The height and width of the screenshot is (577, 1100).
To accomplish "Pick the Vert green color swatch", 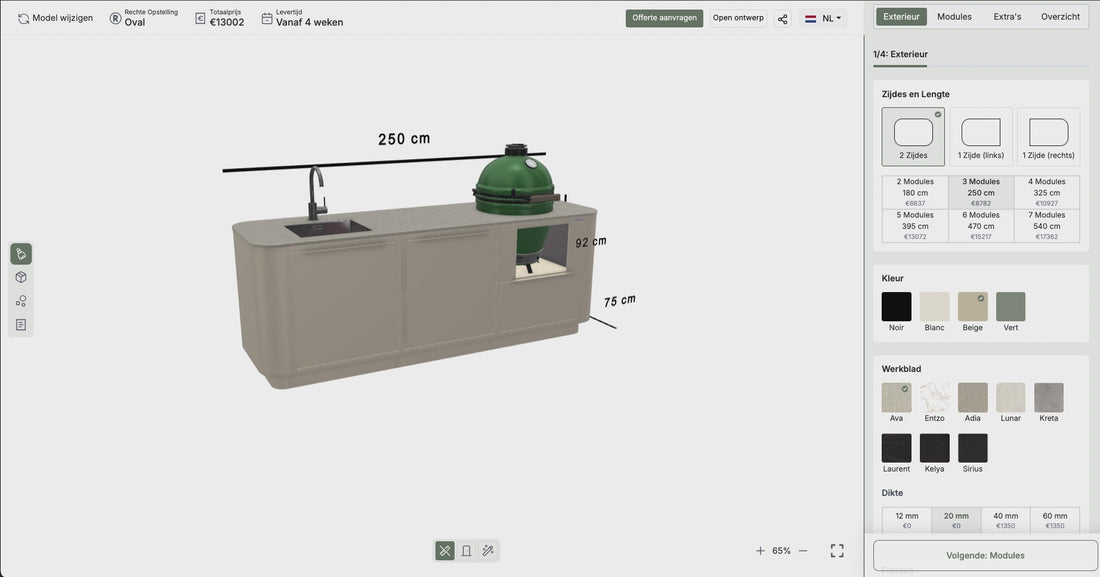I will [1011, 307].
